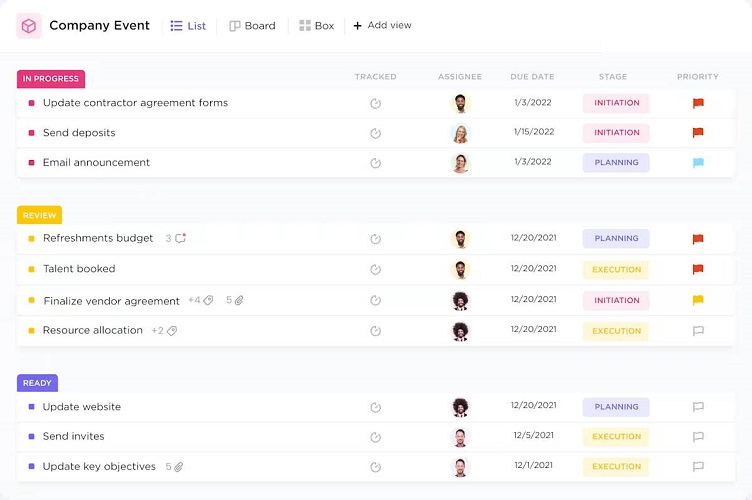The height and width of the screenshot is (500, 752).
Task: Toggle status square for Talent booked
Action: coord(32,269)
